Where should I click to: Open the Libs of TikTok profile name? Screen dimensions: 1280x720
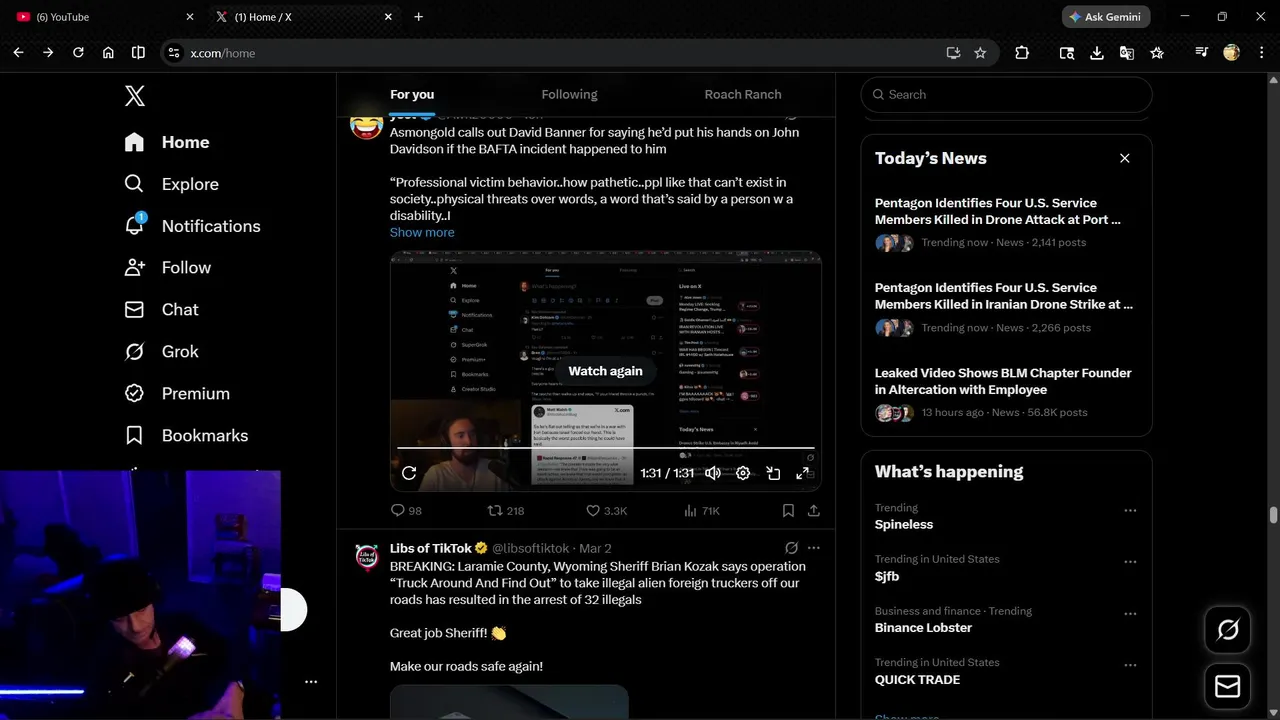pyautogui.click(x=431, y=548)
